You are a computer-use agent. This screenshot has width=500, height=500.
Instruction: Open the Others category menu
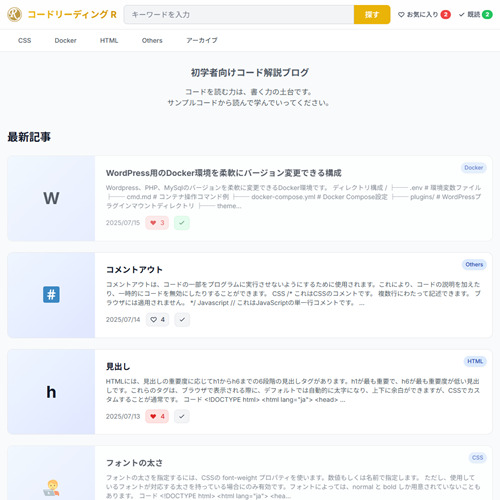(152, 40)
